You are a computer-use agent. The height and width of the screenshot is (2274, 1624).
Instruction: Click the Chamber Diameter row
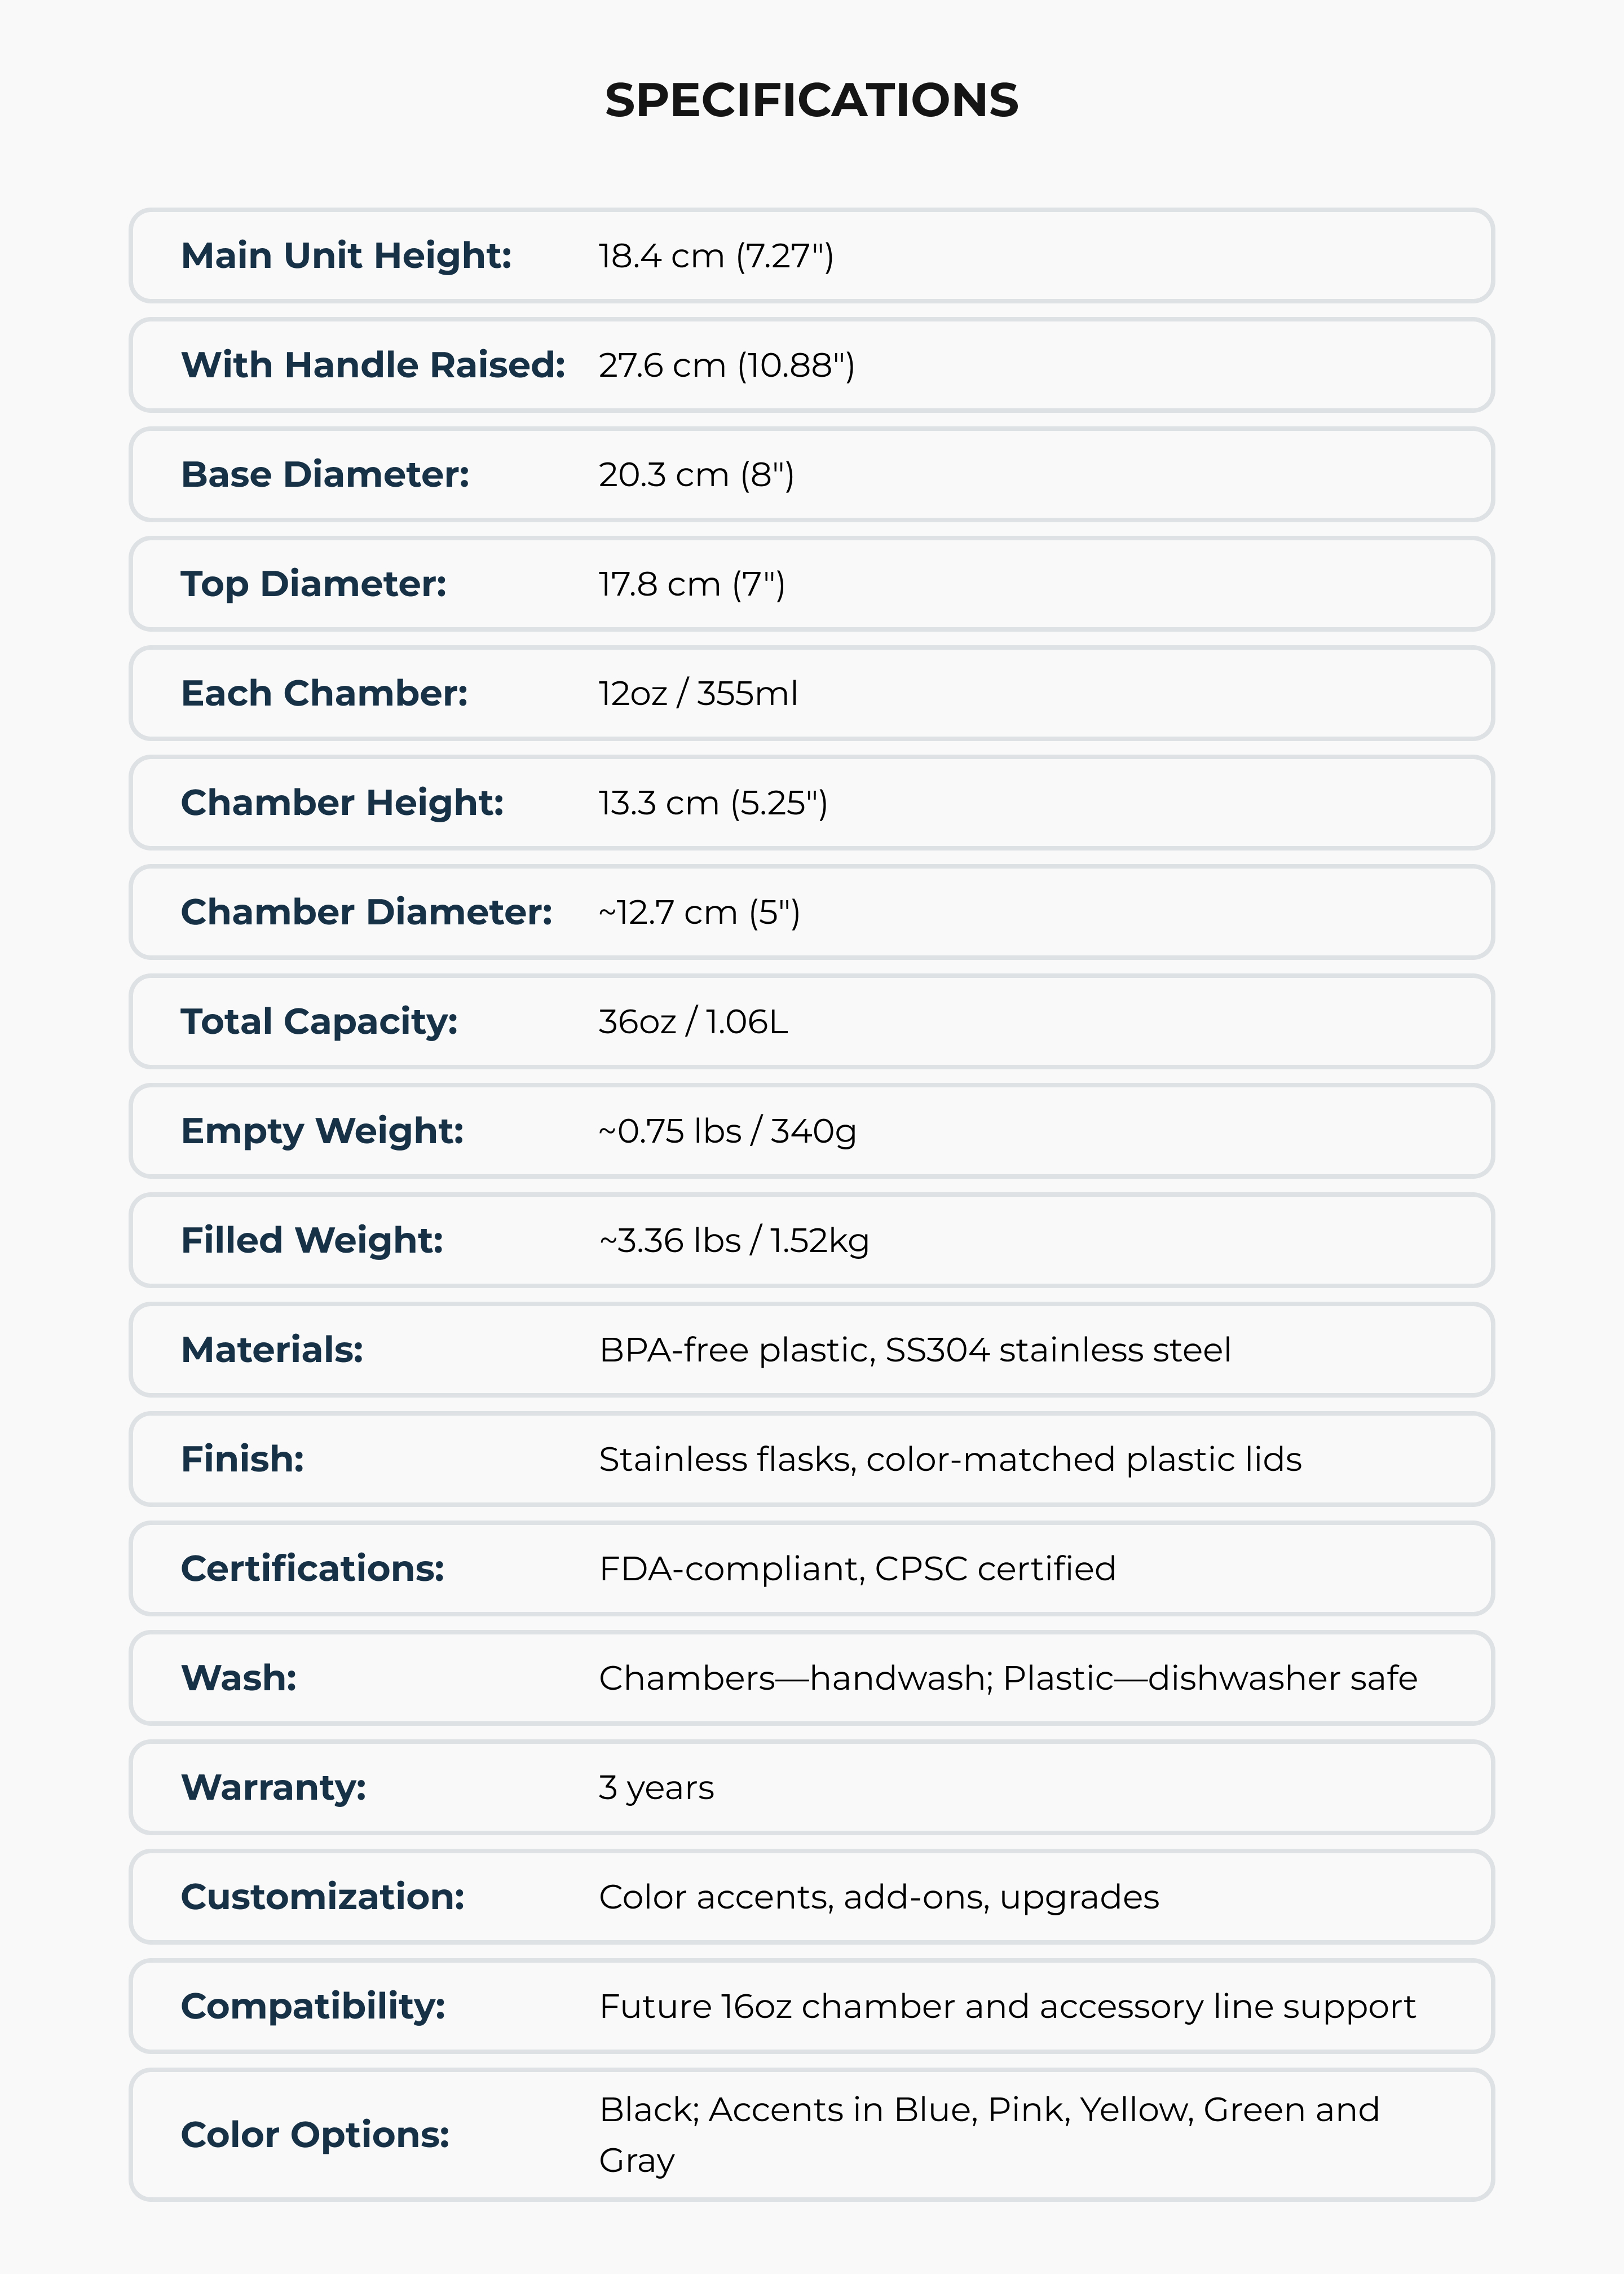point(811,912)
